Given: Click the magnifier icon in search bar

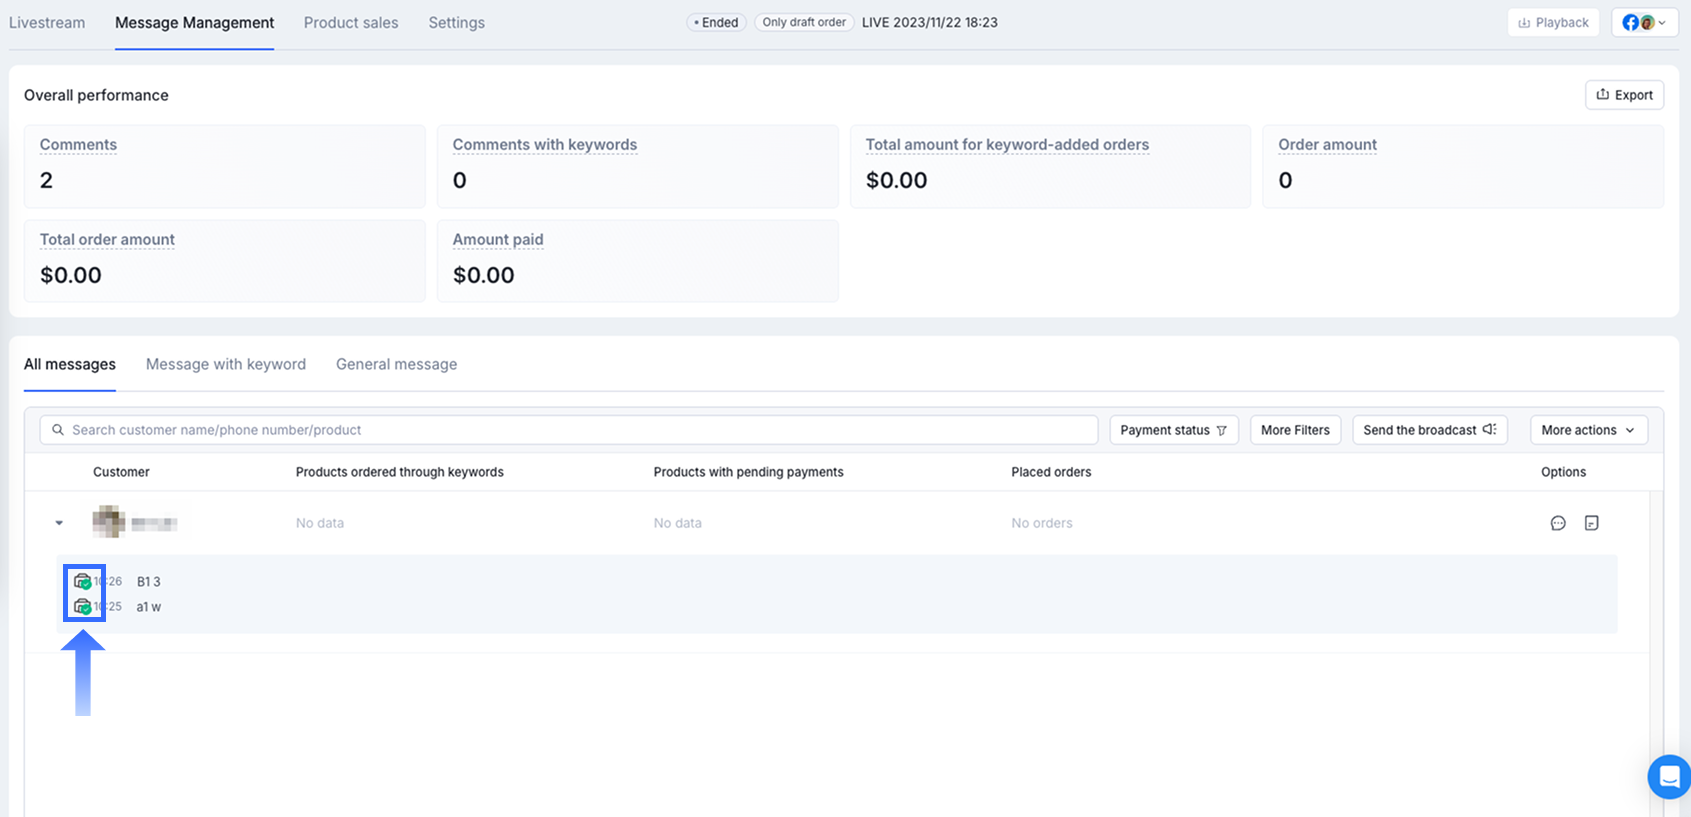Looking at the screenshot, I should (58, 430).
